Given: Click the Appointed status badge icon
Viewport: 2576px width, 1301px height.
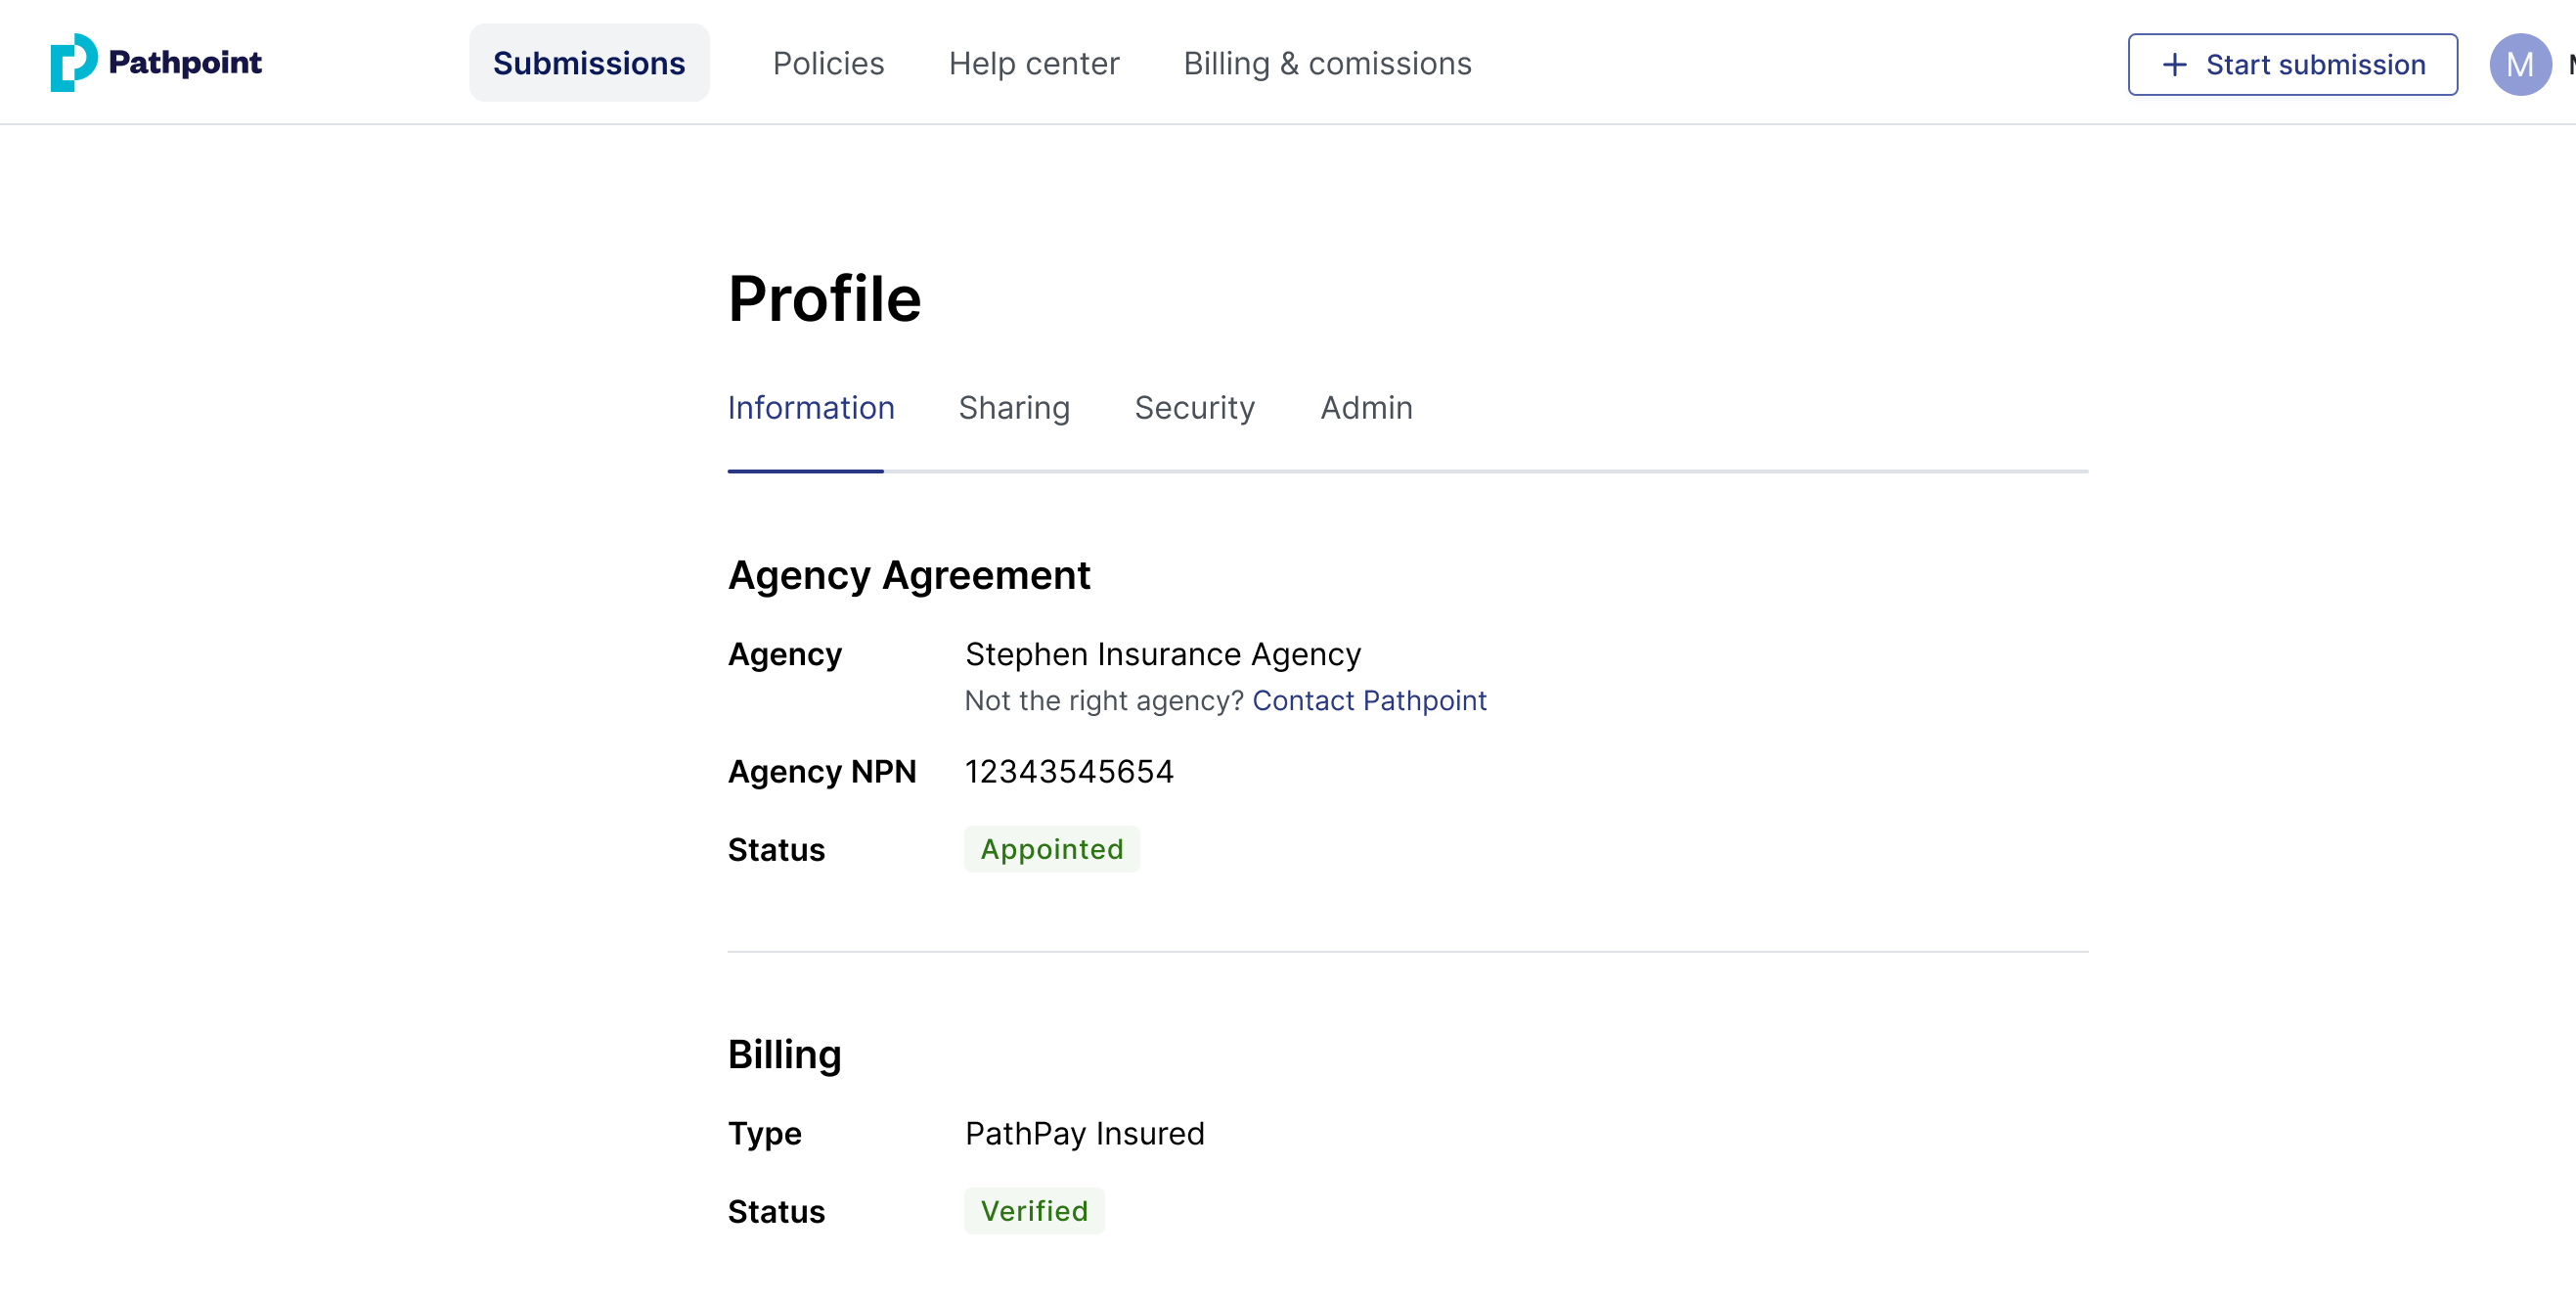Looking at the screenshot, I should coord(1050,850).
